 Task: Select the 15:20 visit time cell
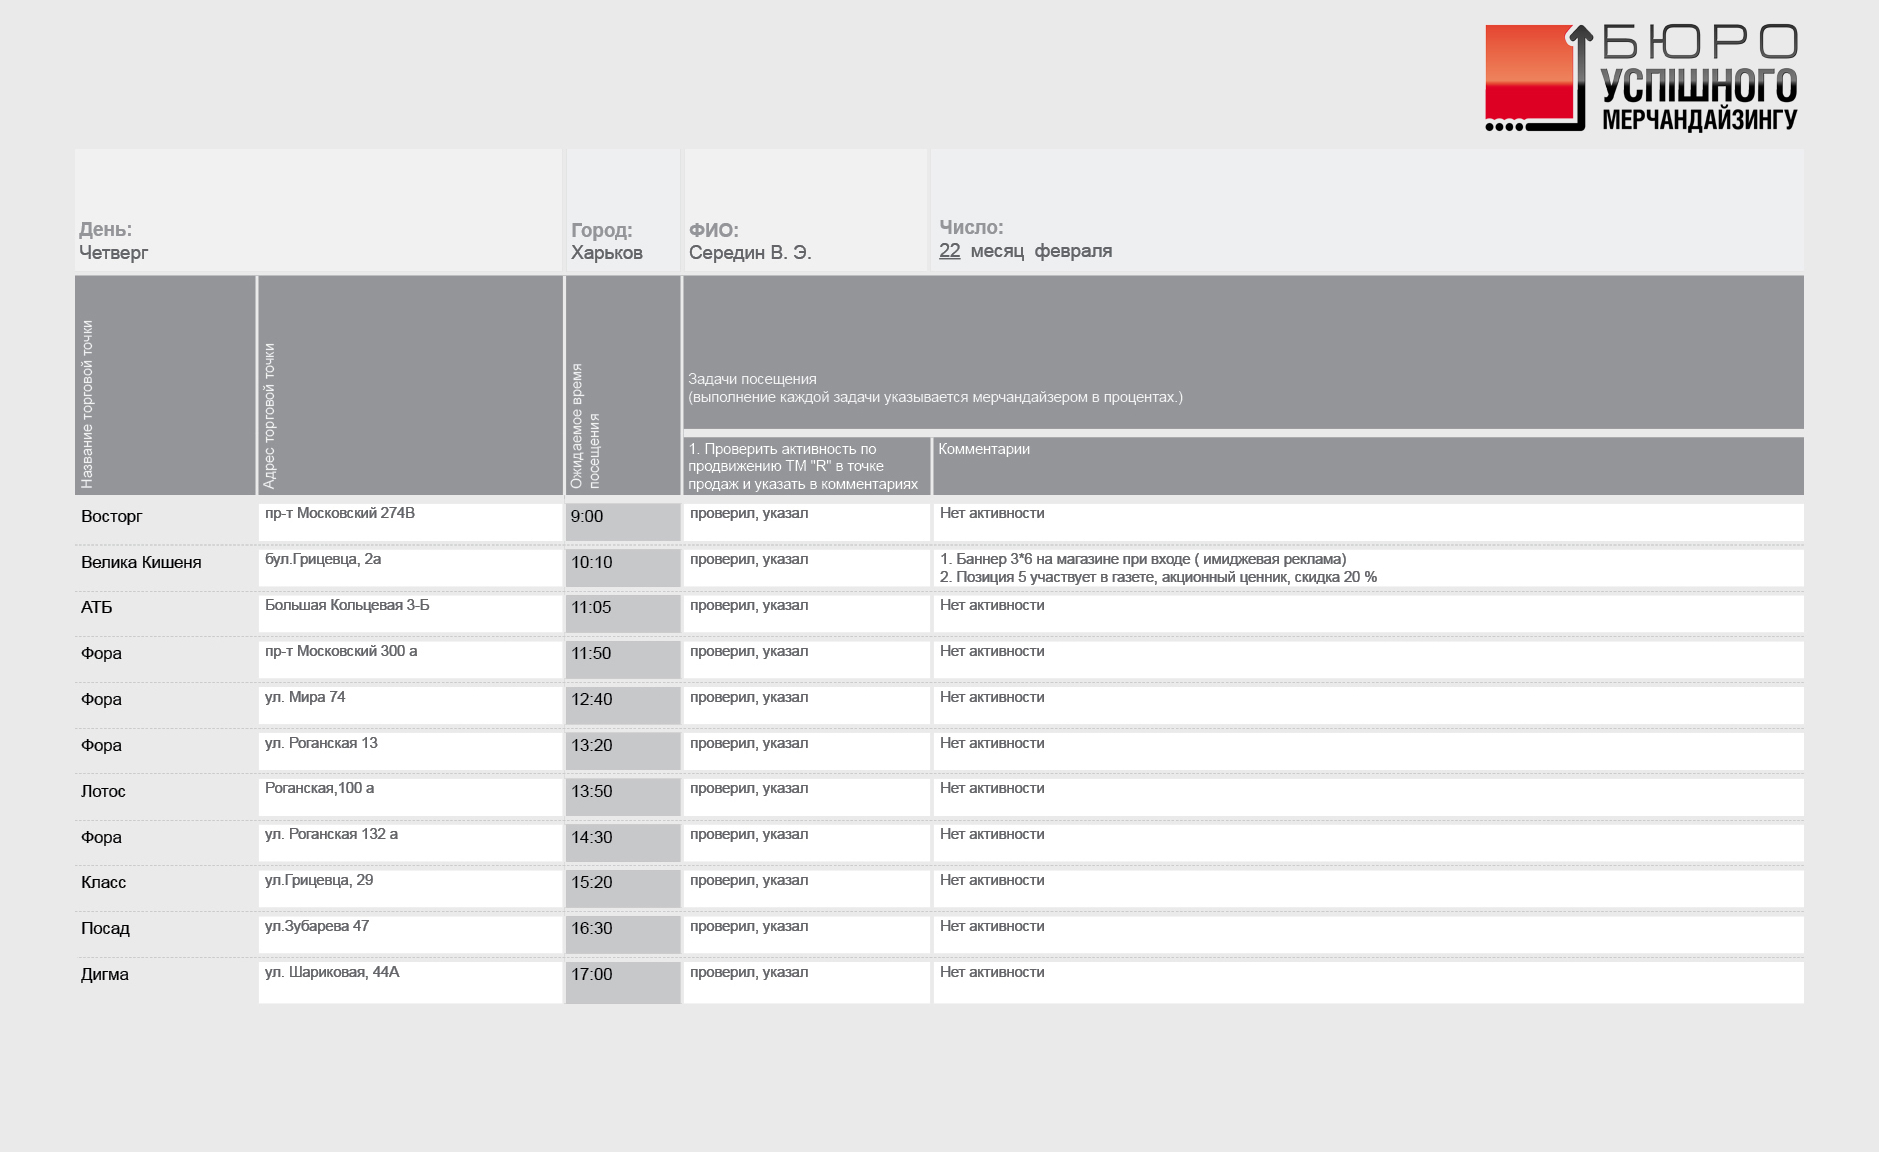623,889
